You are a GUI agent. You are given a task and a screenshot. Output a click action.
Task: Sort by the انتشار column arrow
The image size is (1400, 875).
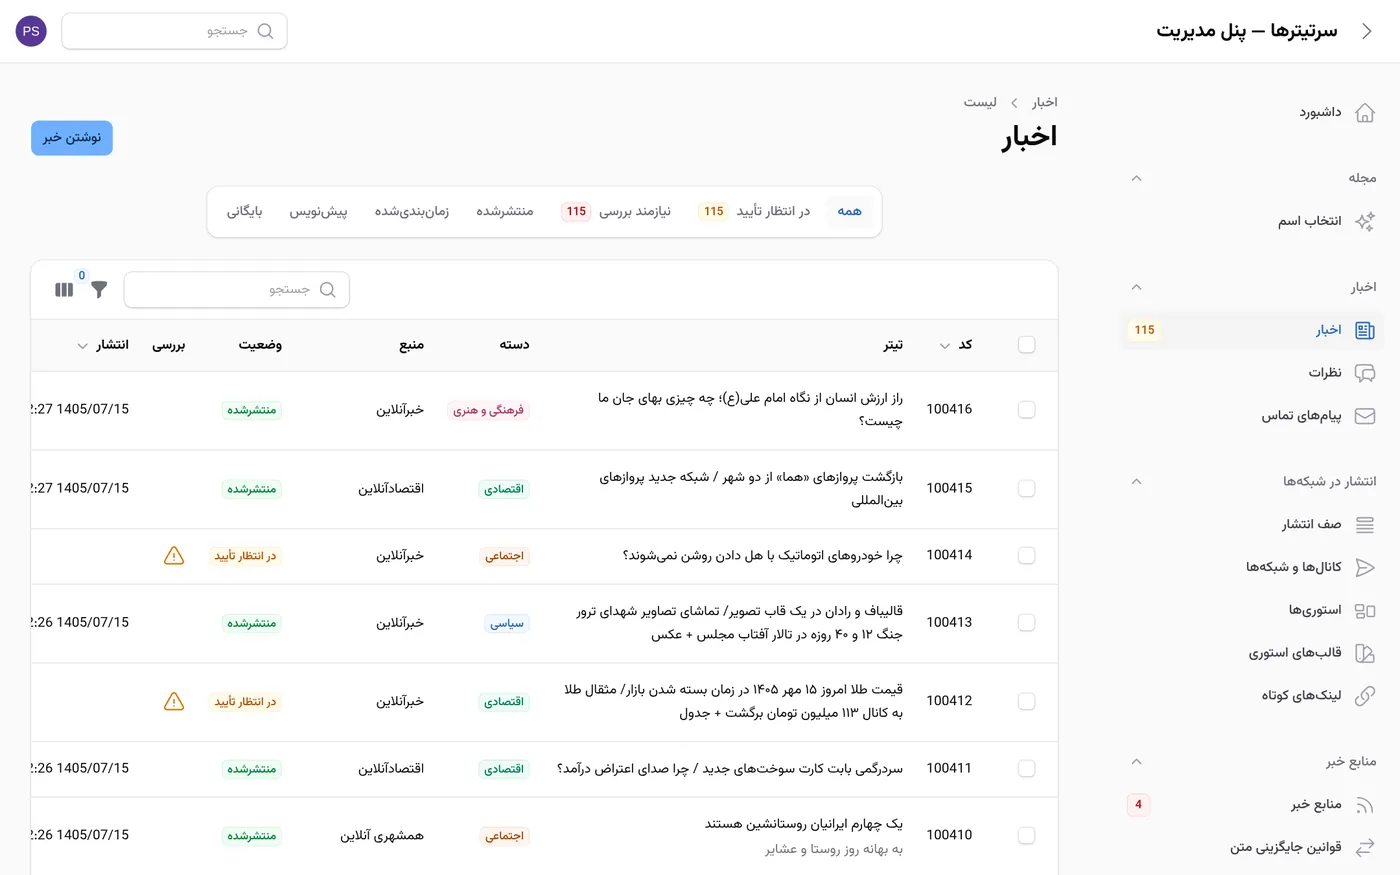(82, 346)
